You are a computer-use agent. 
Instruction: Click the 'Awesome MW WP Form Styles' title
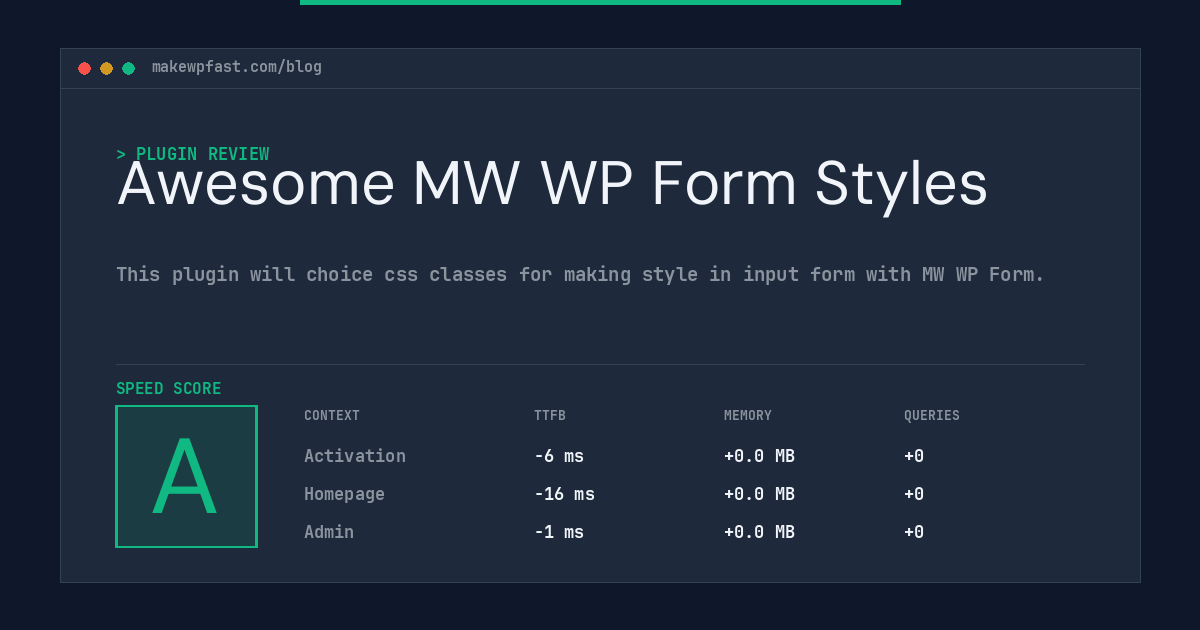click(x=552, y=185)
